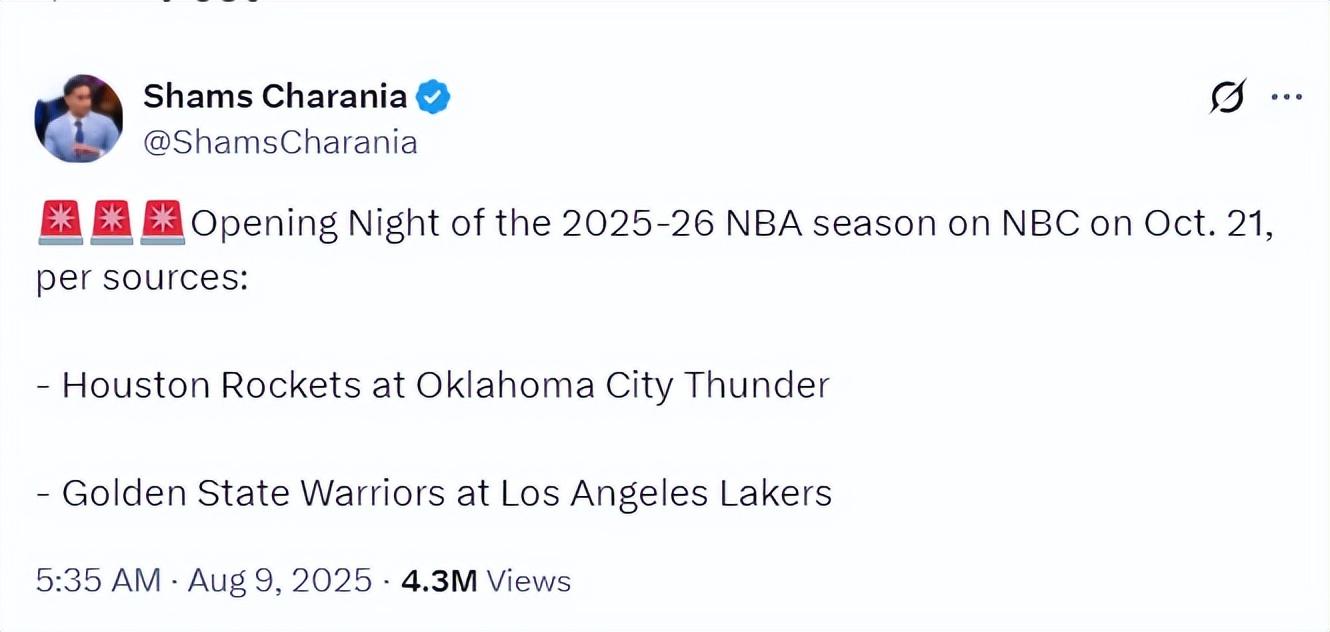Screen dimensions: 1330x632
Task: Click Shams Charania's profile avatar
Action: click(x=78, y=118)
